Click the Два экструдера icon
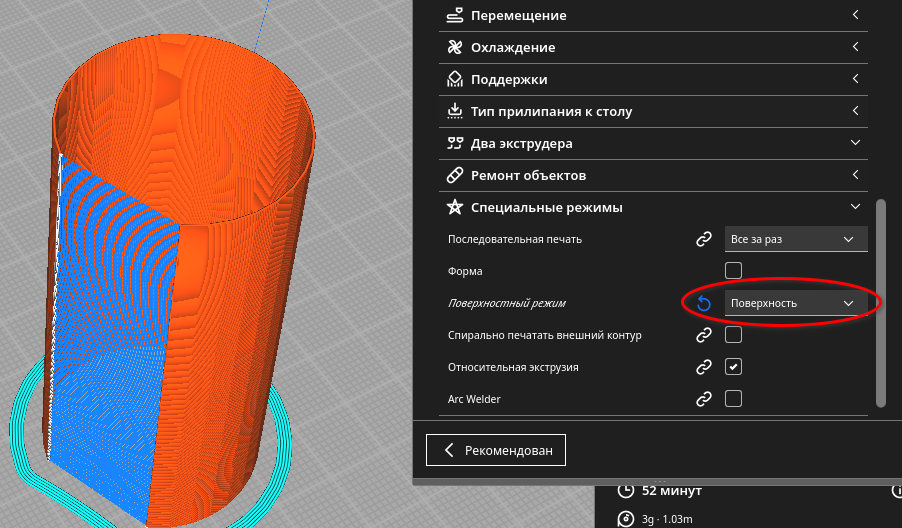Screen dimensions: 902x528 coord(454,143)
